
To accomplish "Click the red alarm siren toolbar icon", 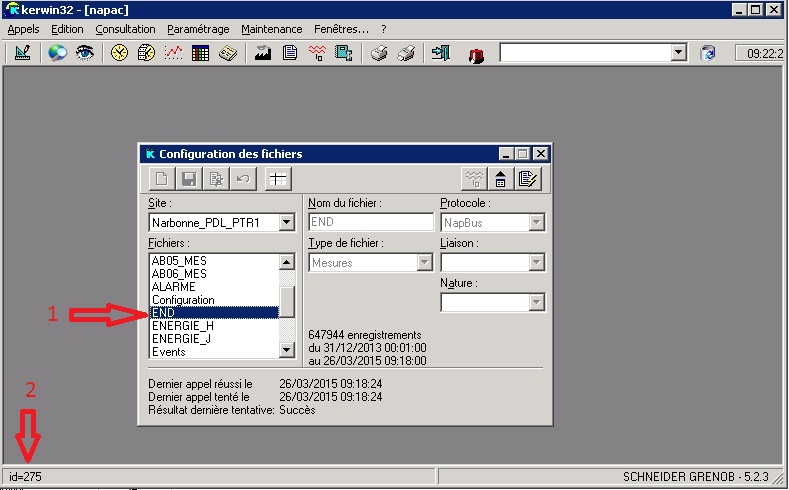I will tap(476, 54).
